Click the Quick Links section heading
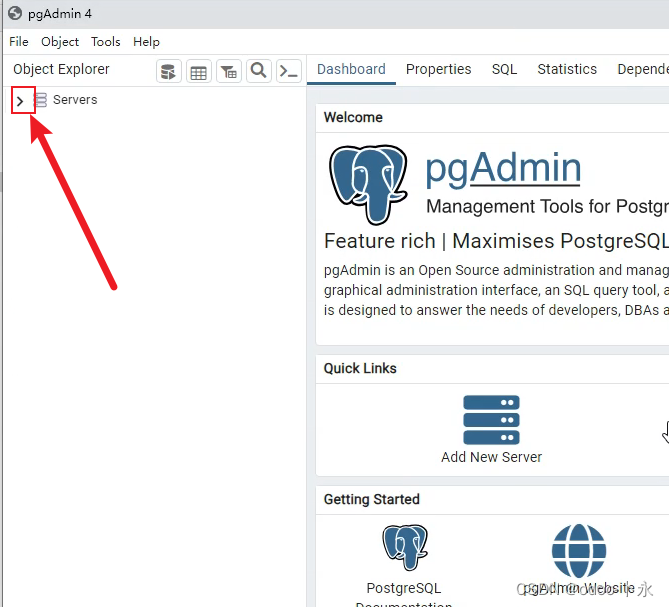The width and height of the screenshot is (669, 607). click(360, 368)
